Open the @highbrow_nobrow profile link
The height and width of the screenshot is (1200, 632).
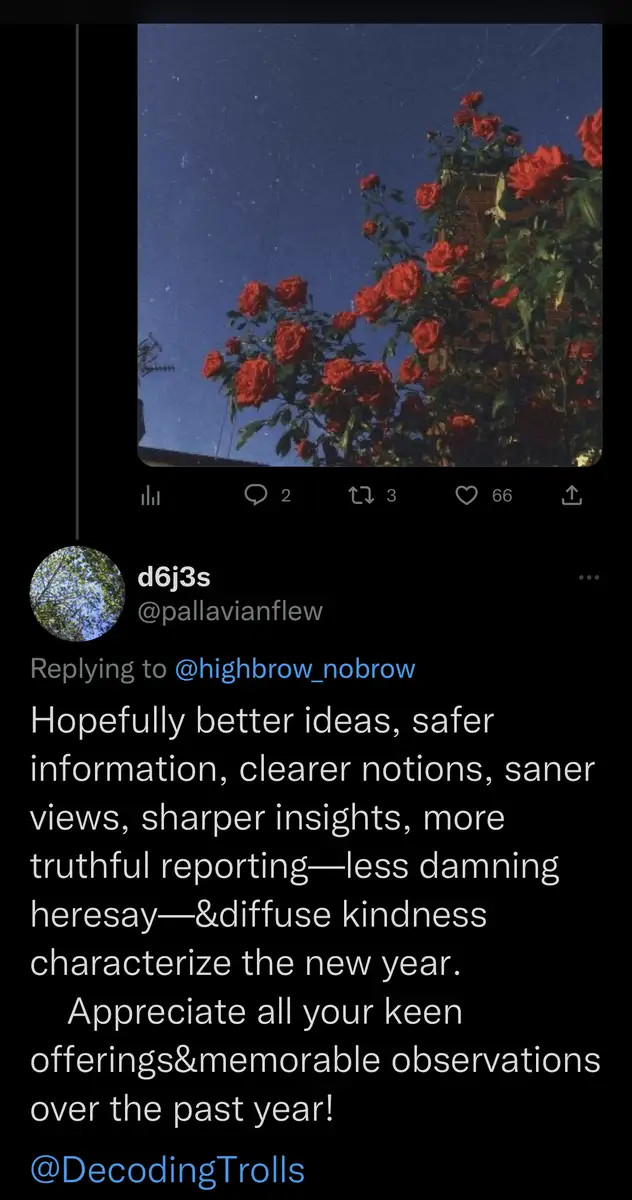pos(295,669)
